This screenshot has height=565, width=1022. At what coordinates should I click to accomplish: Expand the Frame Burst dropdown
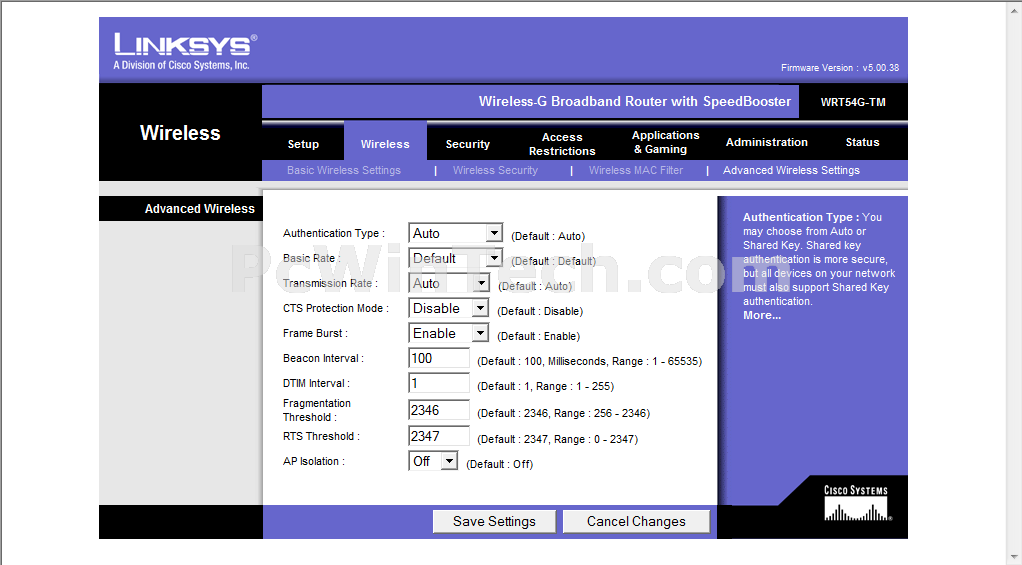[x=448, y=333]
